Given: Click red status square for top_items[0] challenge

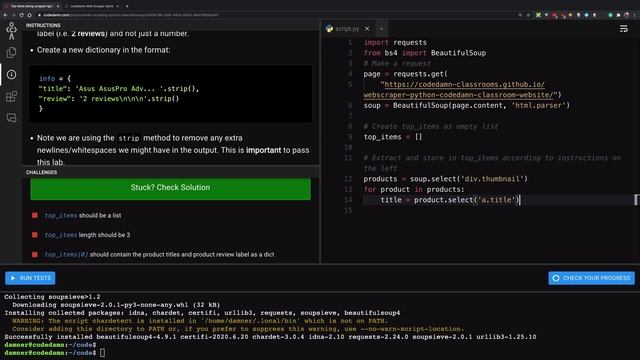Looking at the screenshot, I should (35, 254).
